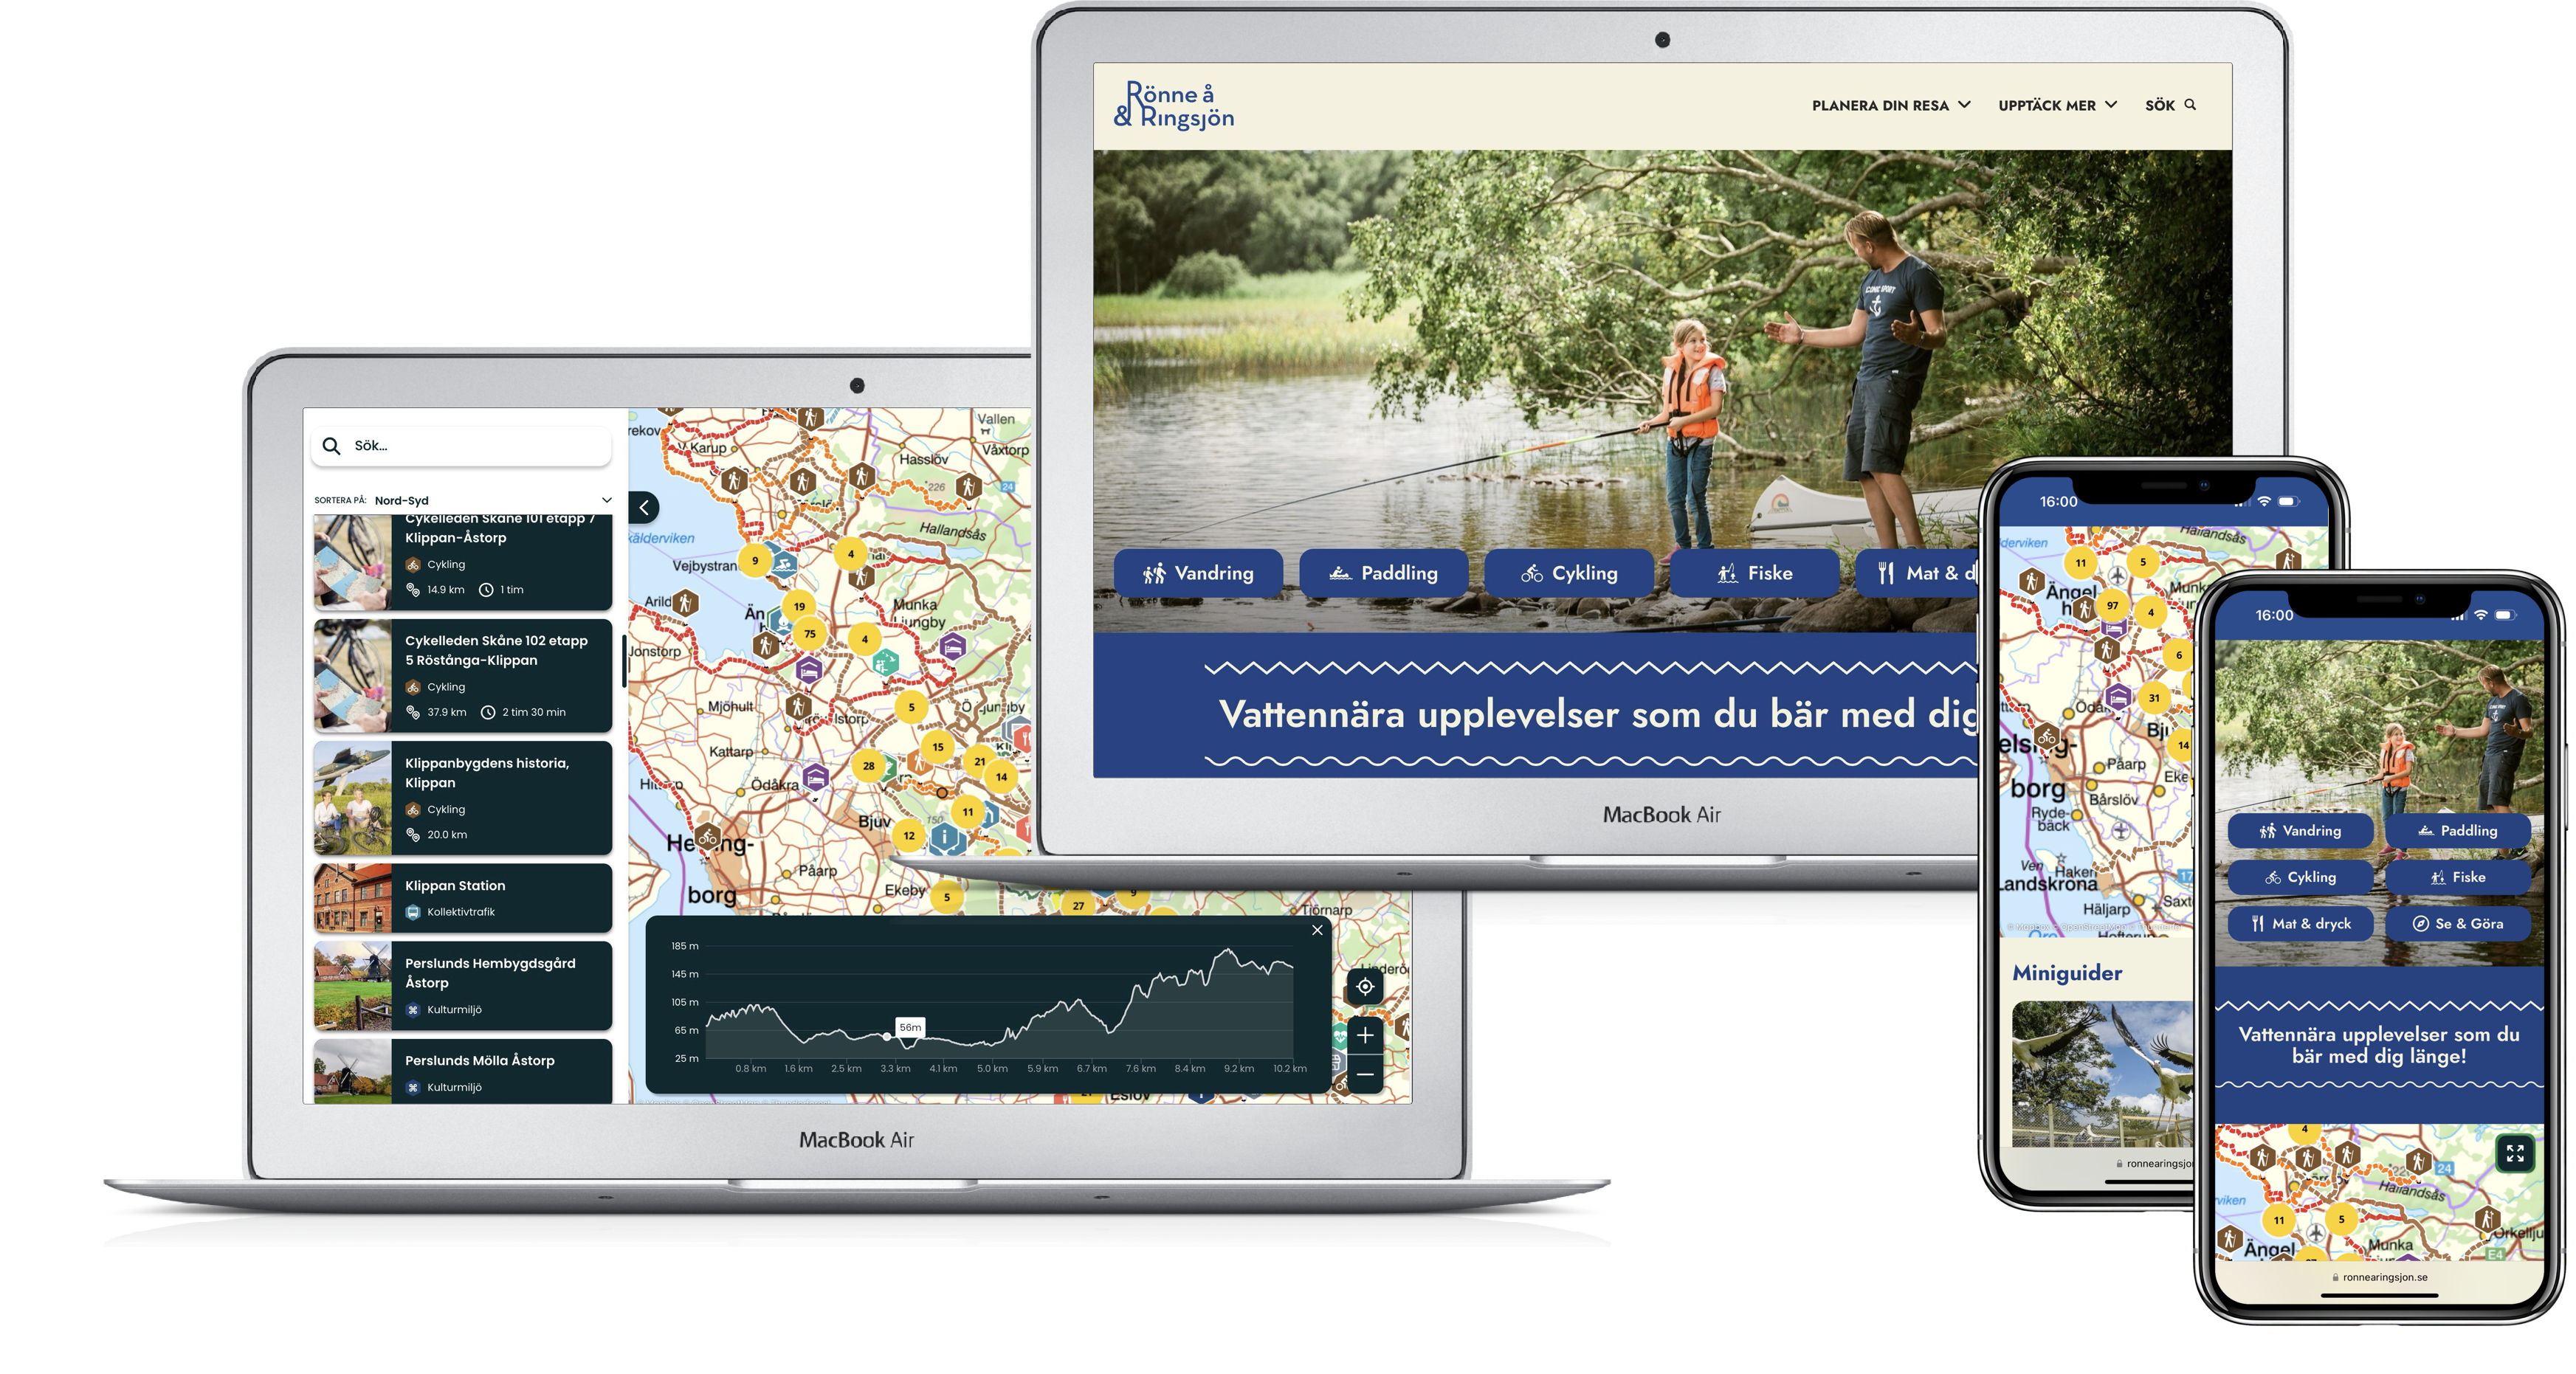
Task: Click the magnifier icon in Sök field
Action: pyautogui.click(x=332, y=446)
